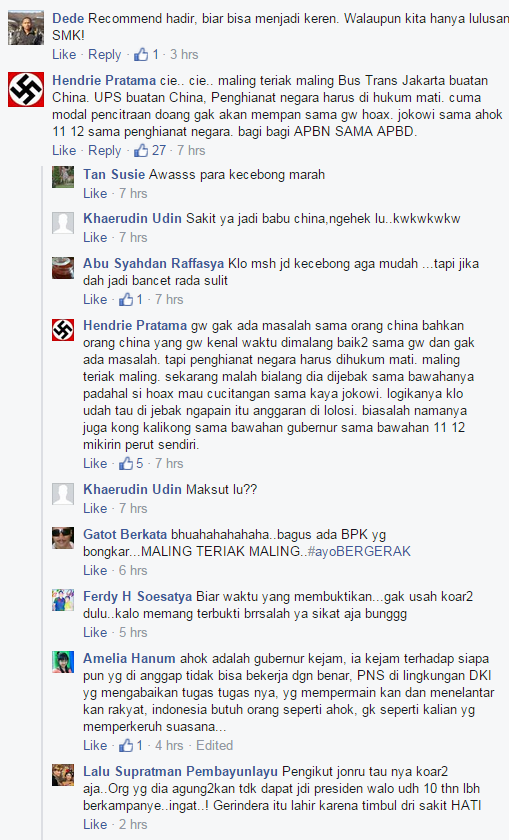Viewport: 509px width, 840px height.
Task: View edit history via Edited link
Action: 214,745
